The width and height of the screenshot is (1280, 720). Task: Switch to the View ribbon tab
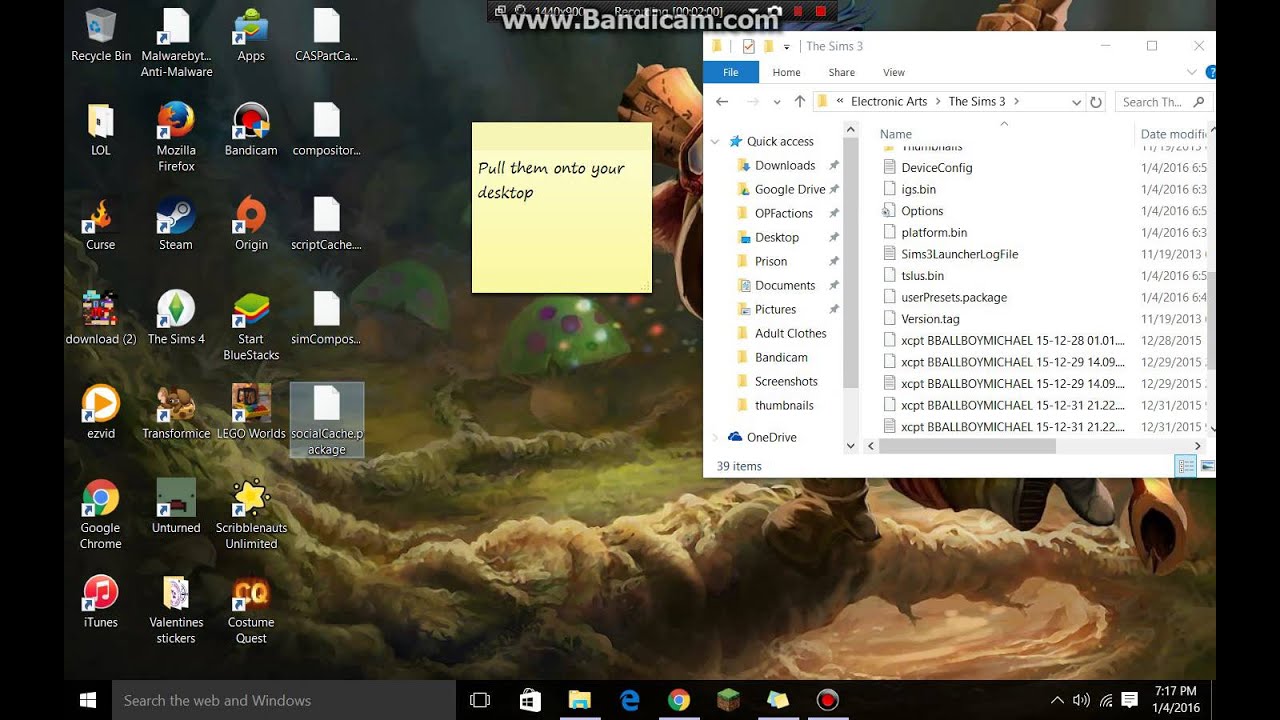[894, 72]
